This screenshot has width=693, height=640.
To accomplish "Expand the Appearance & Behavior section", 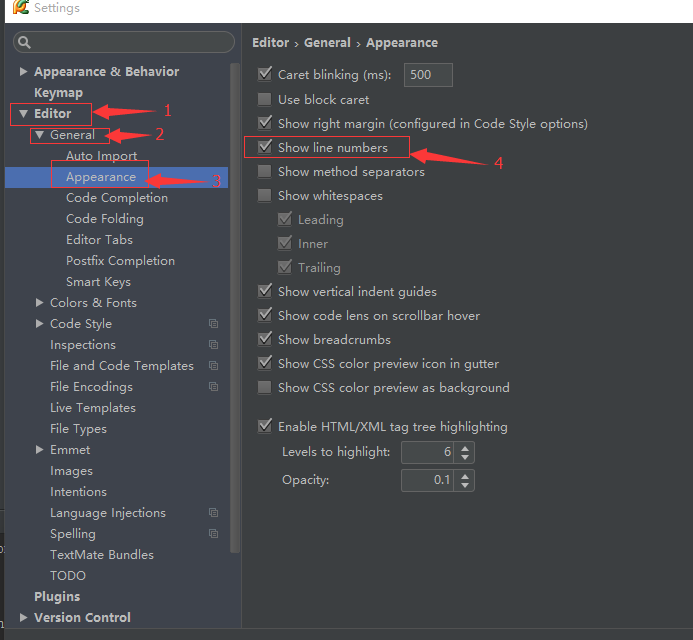I will 23,71.
